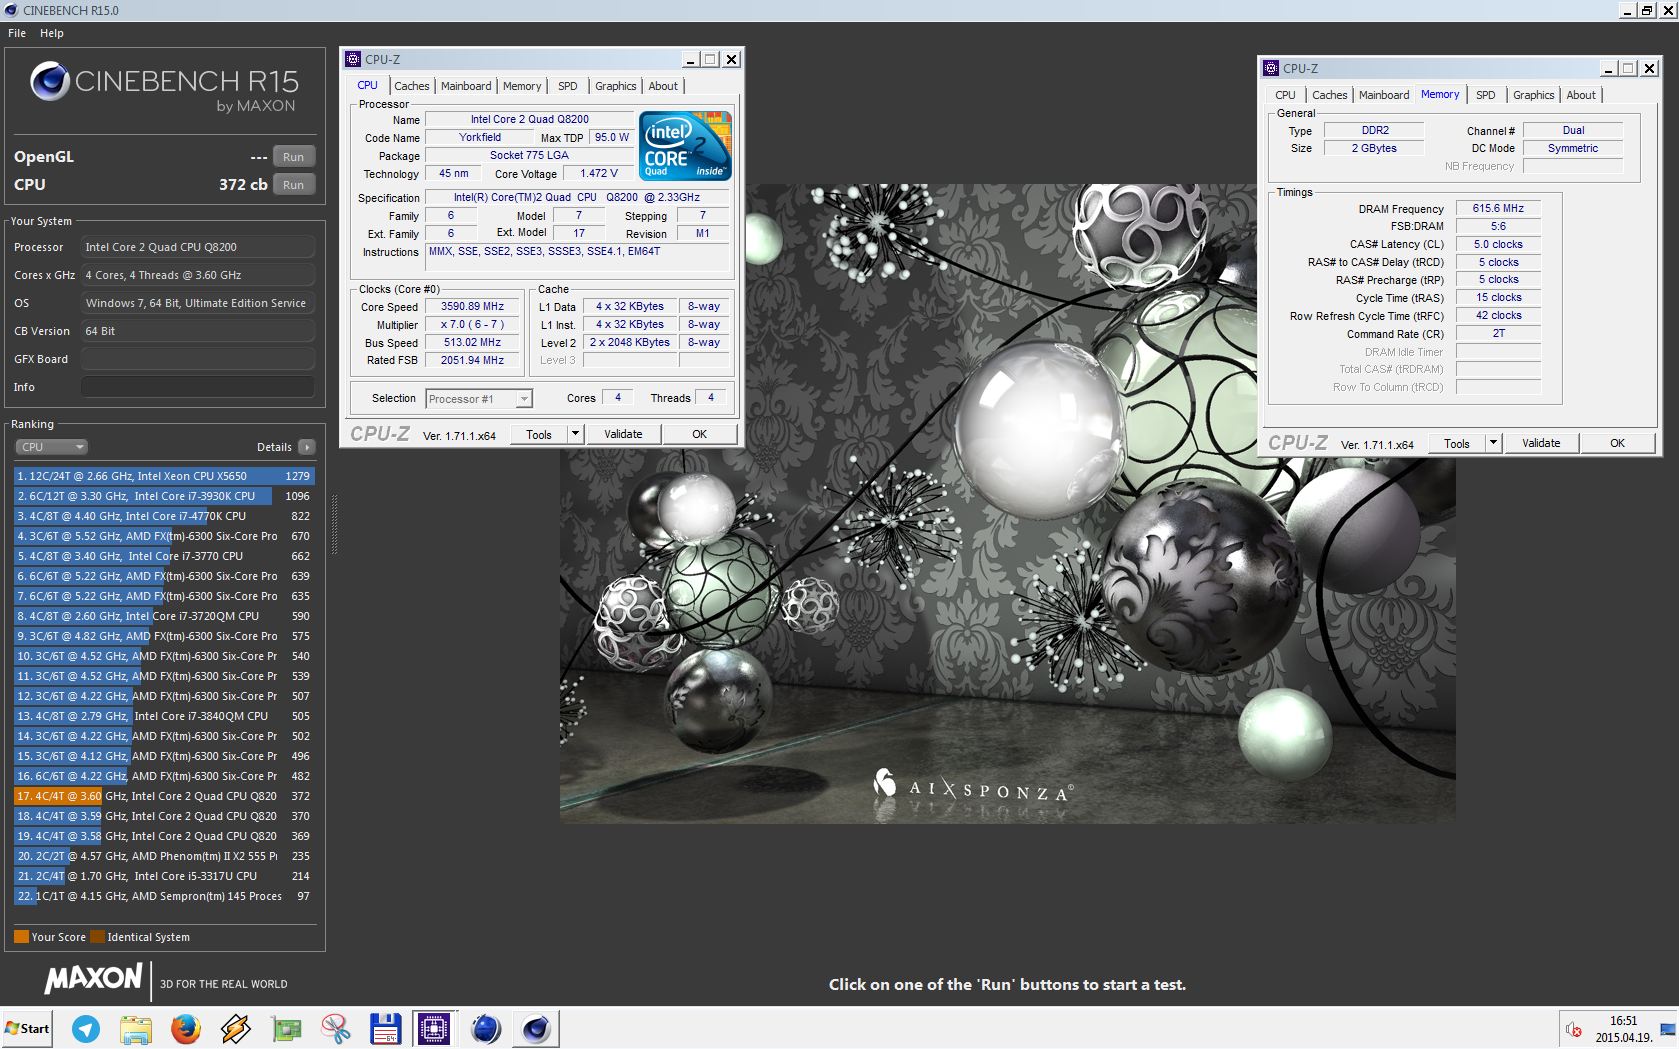Select the CPU tab in right CPU-Z

(x=1286, y=95)
